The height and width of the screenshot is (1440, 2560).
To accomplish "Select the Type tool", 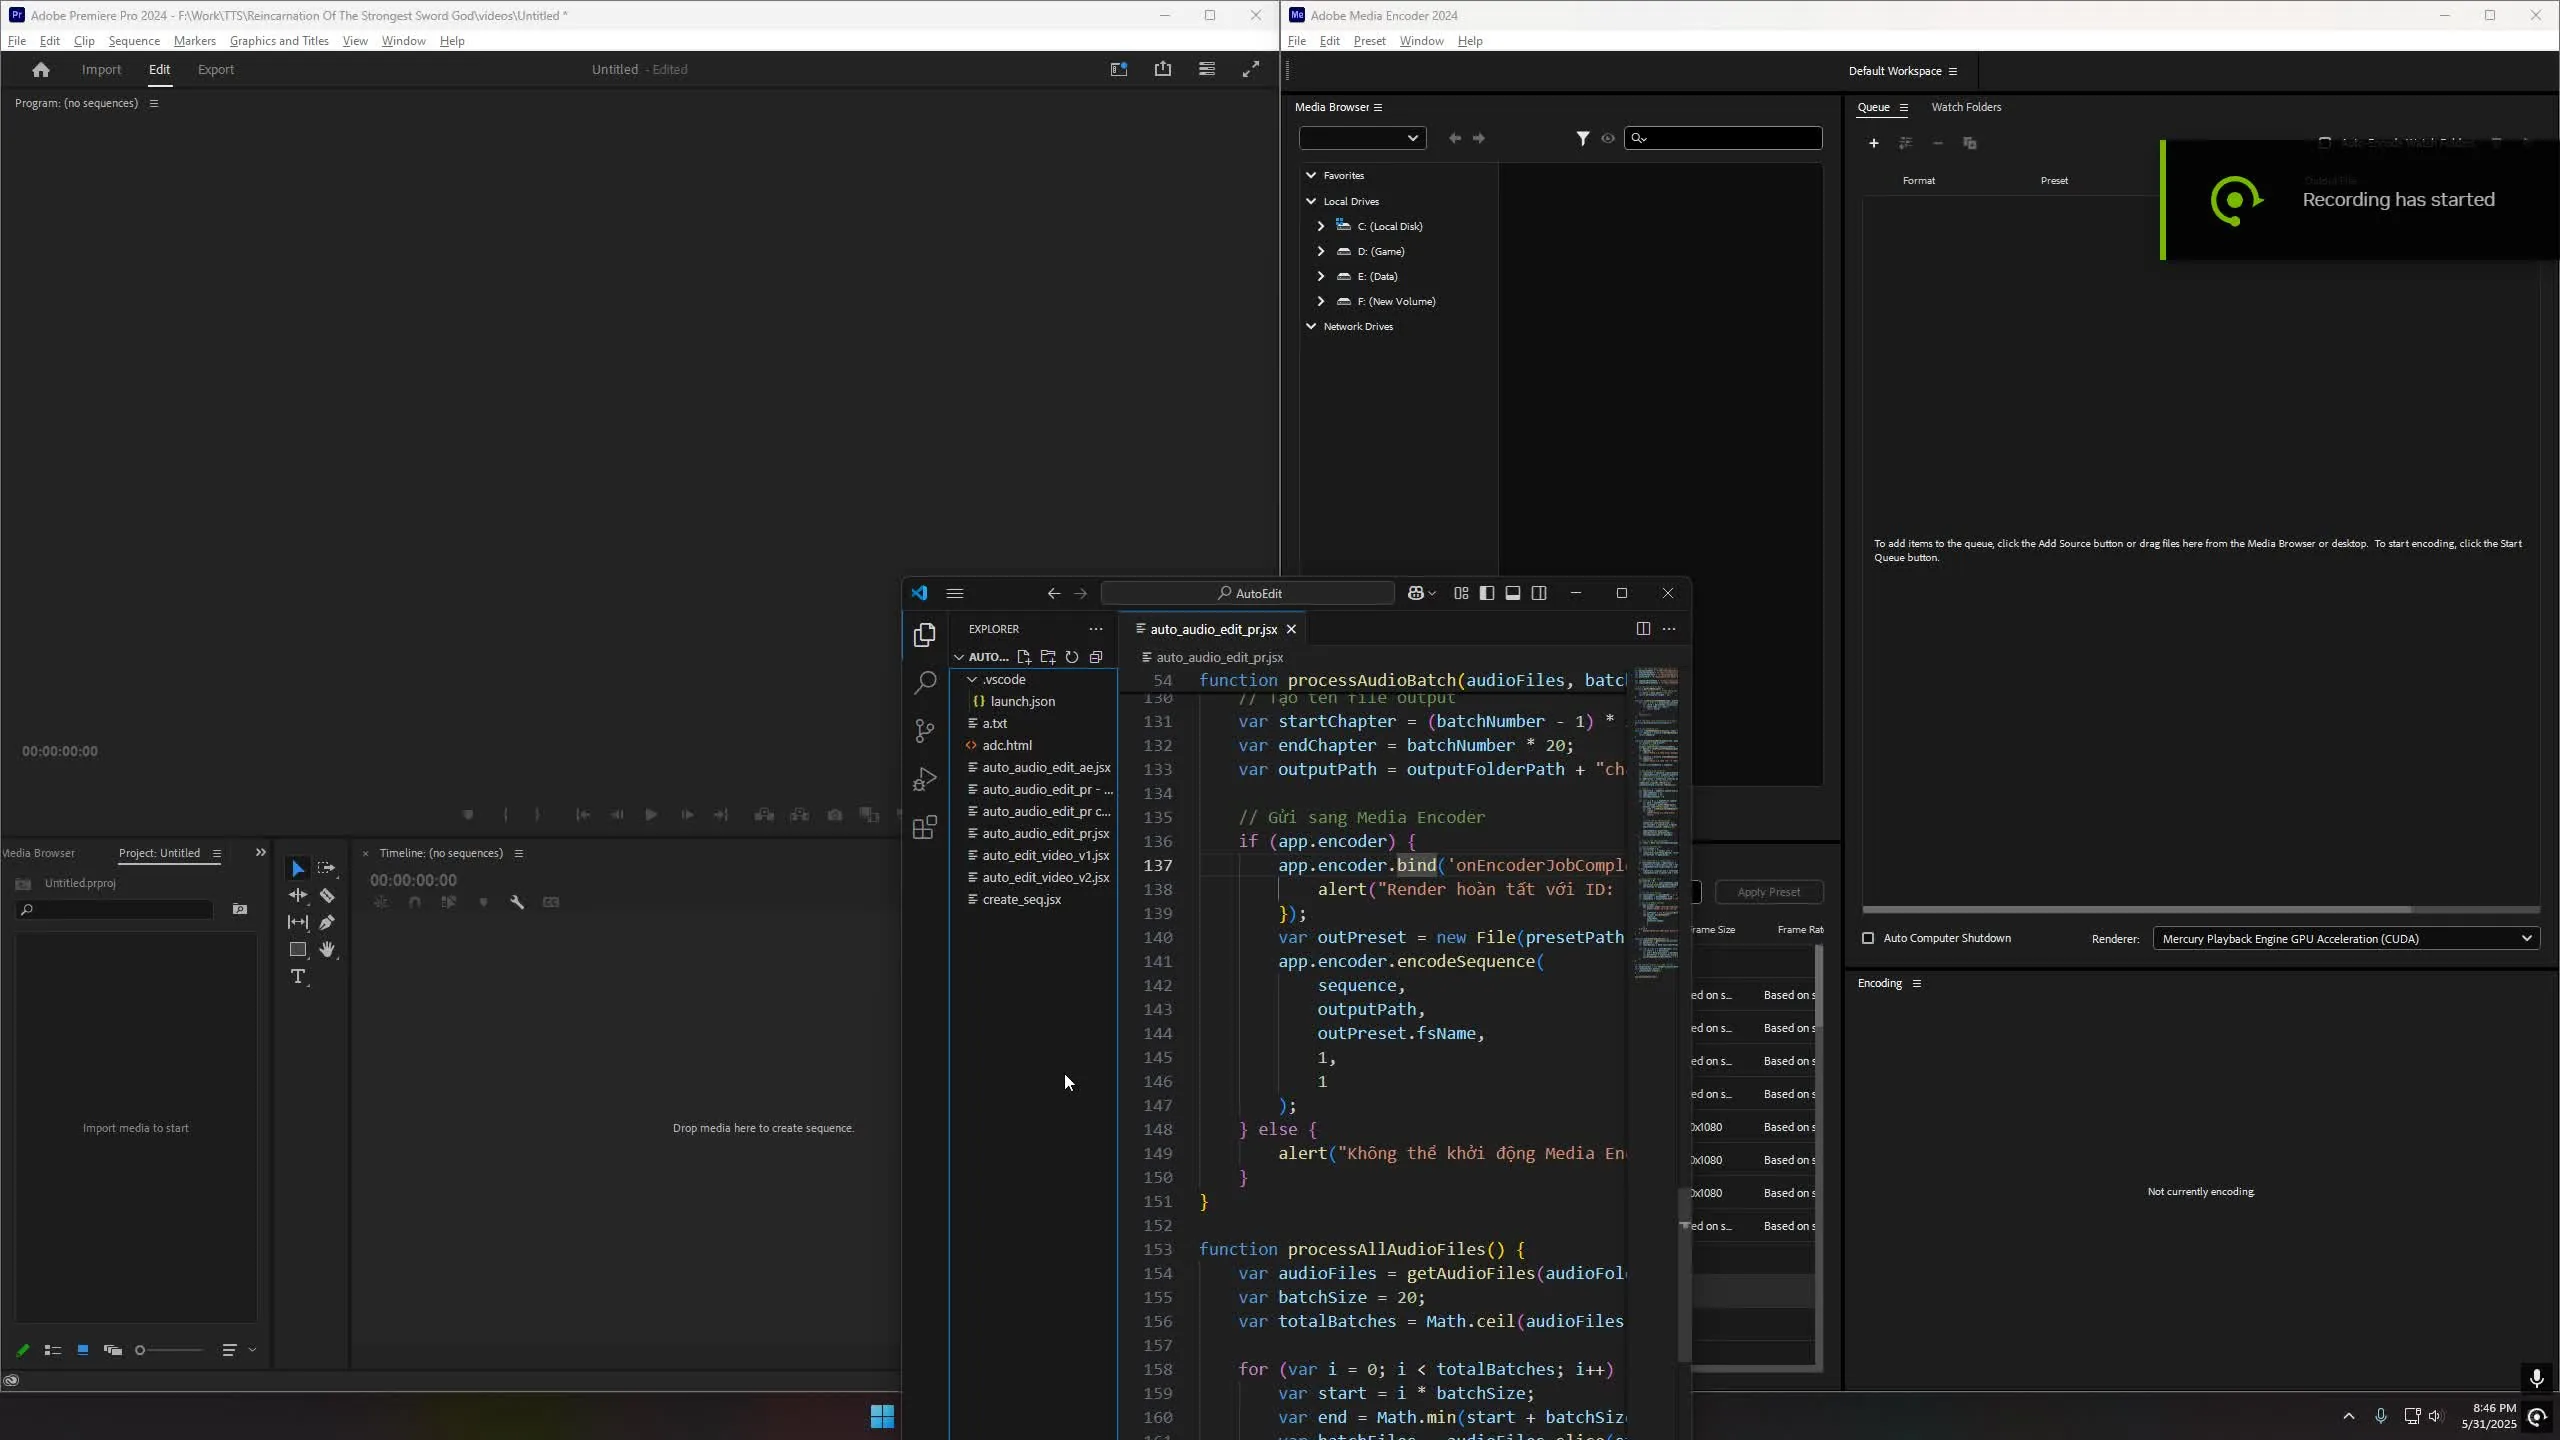I will pyautogui.click(x=298, y=977).
